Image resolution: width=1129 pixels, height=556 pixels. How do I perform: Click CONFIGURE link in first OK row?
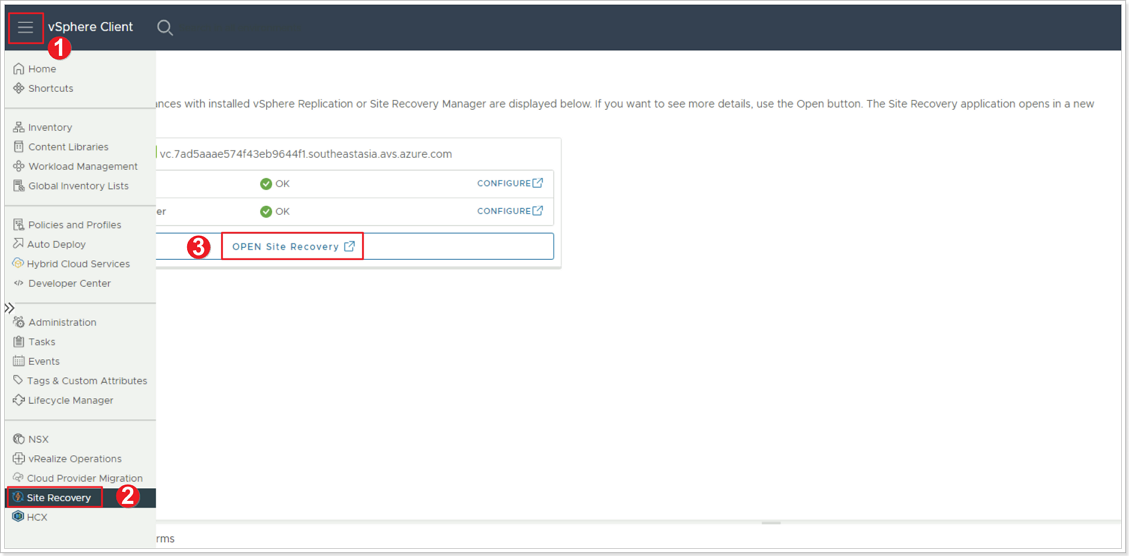tap(510, 183)
